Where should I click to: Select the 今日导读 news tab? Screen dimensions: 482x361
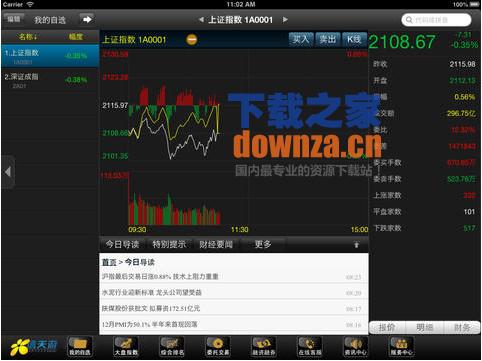[122, 244]
